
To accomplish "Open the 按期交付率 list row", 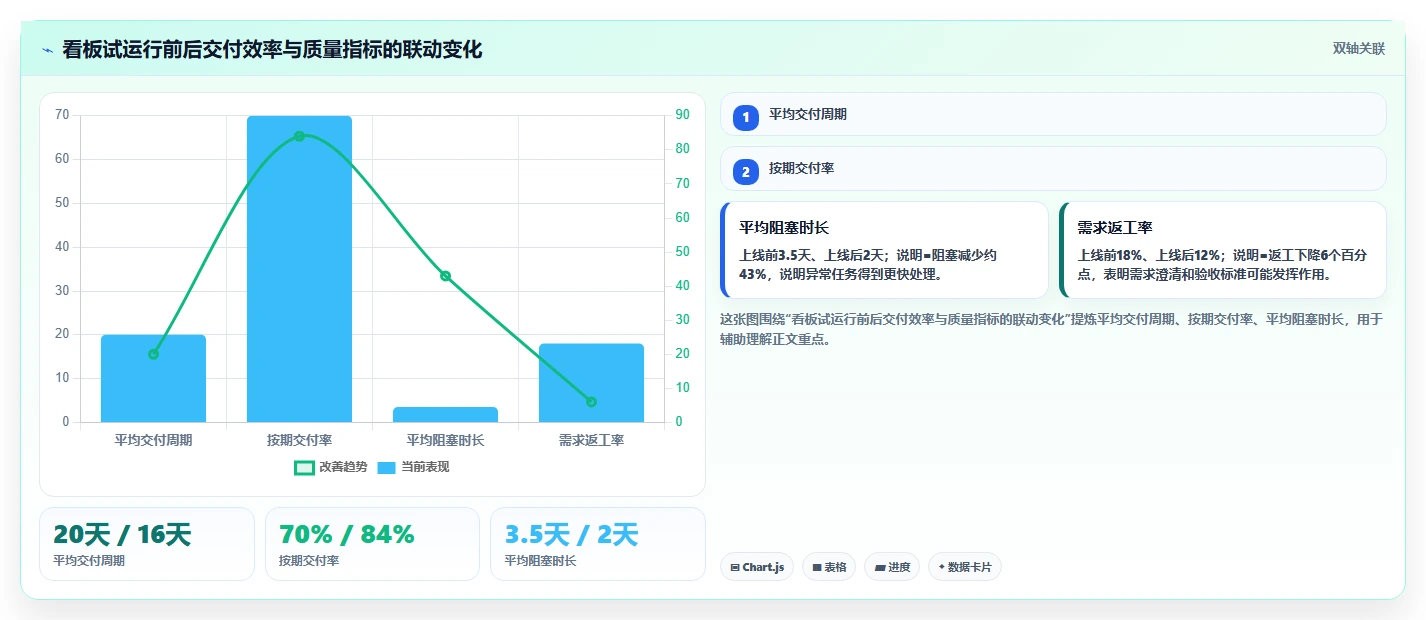I will [1053, 168].
